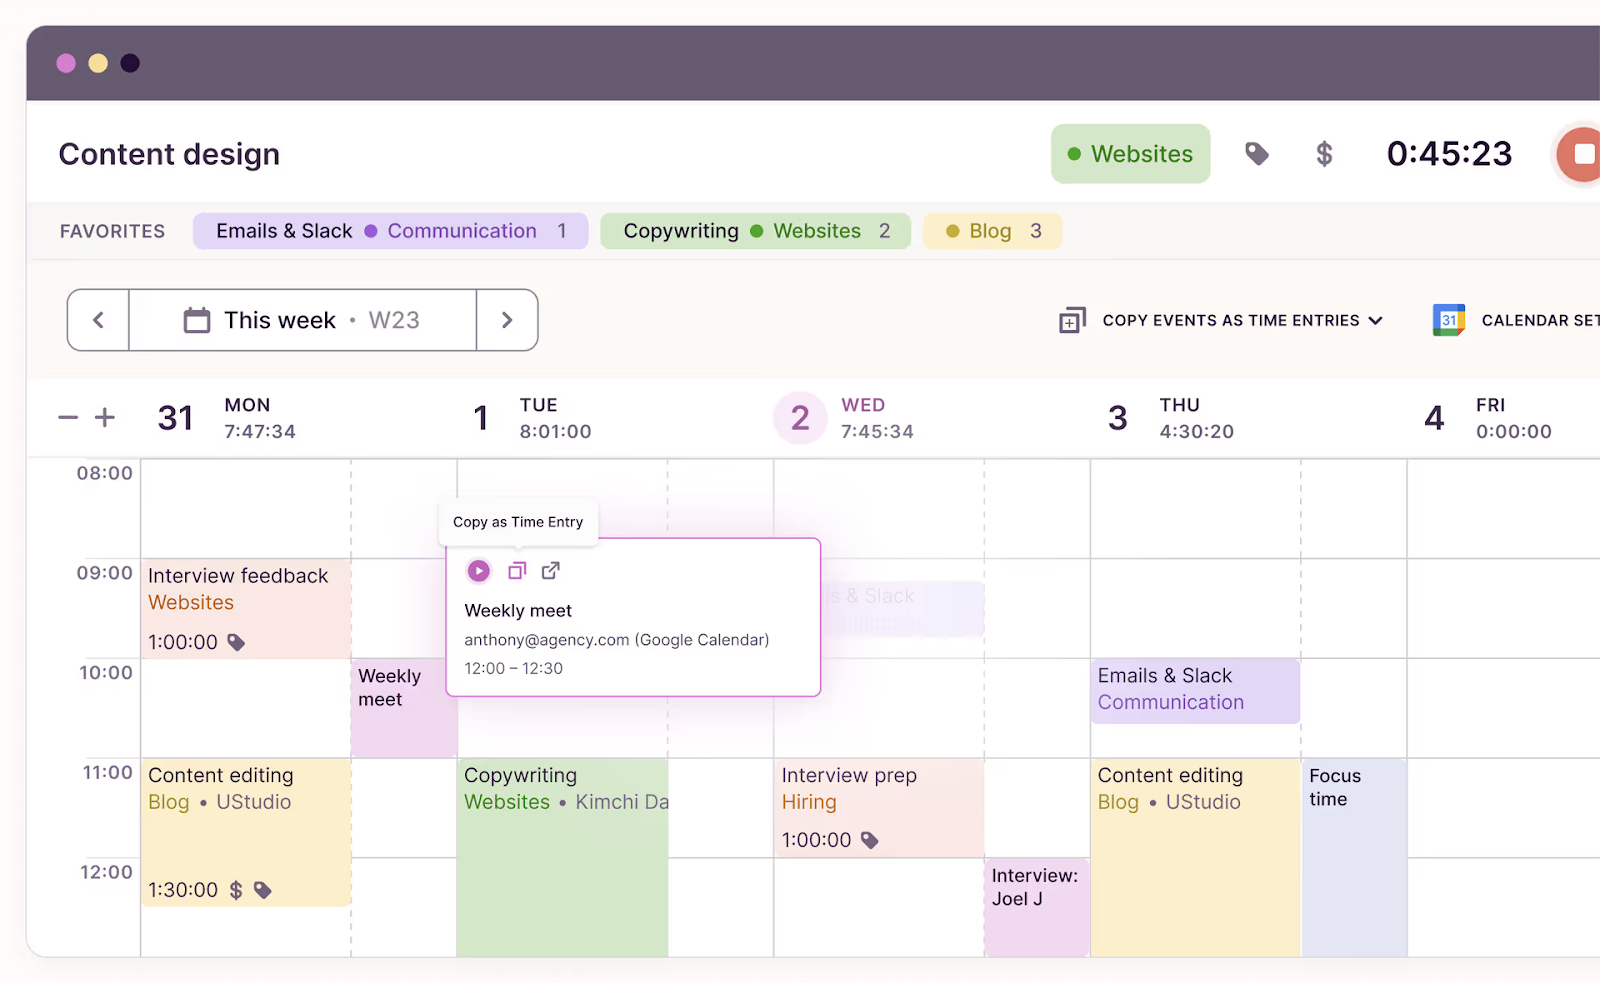Open the Weekly meet calendar event on Monday
Image resolution: width=1600 pixels, height=983 pixels.
coord(404,708)
